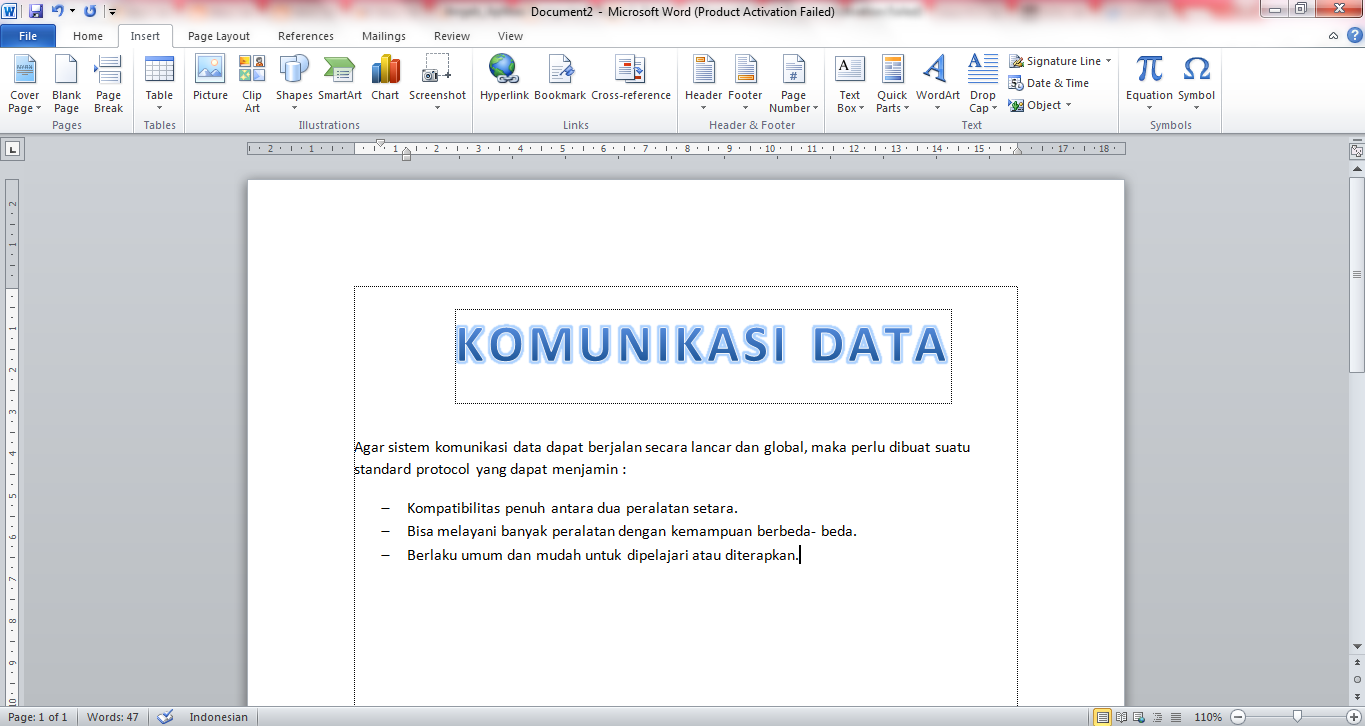Open the Screenshot tool
The height and width of the screenshot is (726, 1365).
tap(437, 84)
